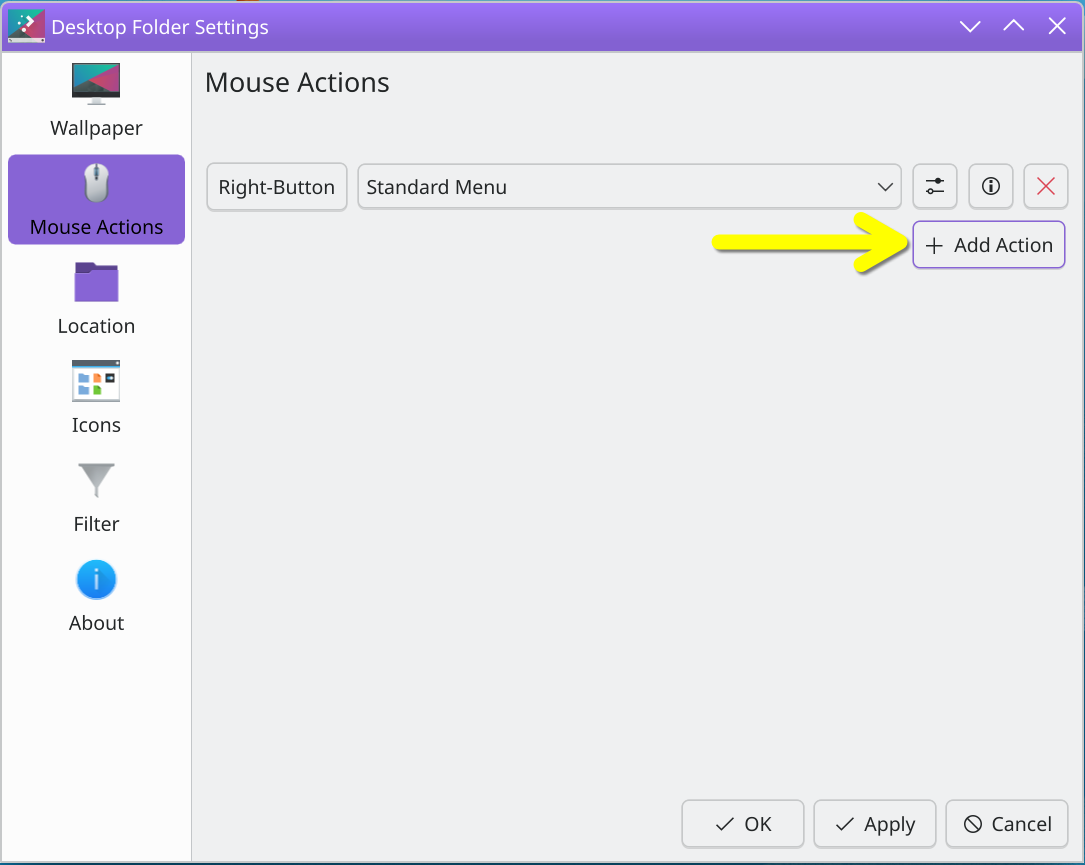The width and height of the screenshot is (1085, 865).
Task: Open the Wallpaper settings page
Action: pyautogui.click(x=96, y=101)
